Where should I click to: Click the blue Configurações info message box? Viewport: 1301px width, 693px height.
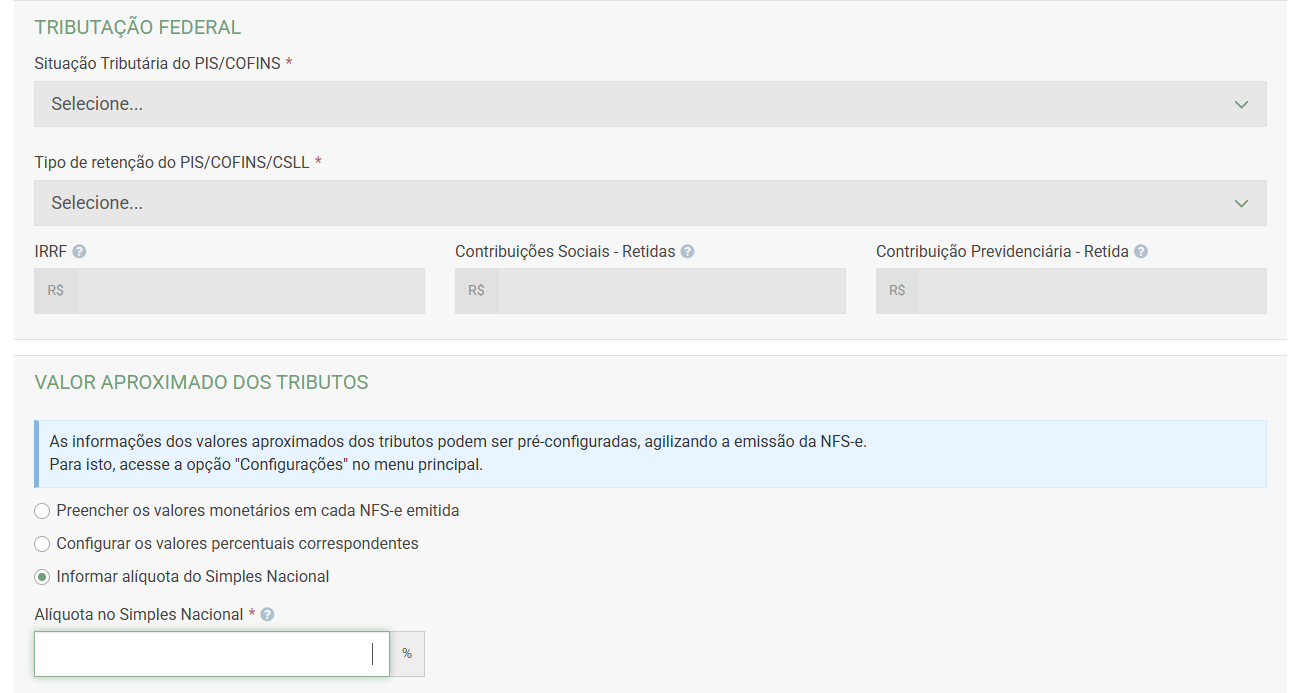650,453
